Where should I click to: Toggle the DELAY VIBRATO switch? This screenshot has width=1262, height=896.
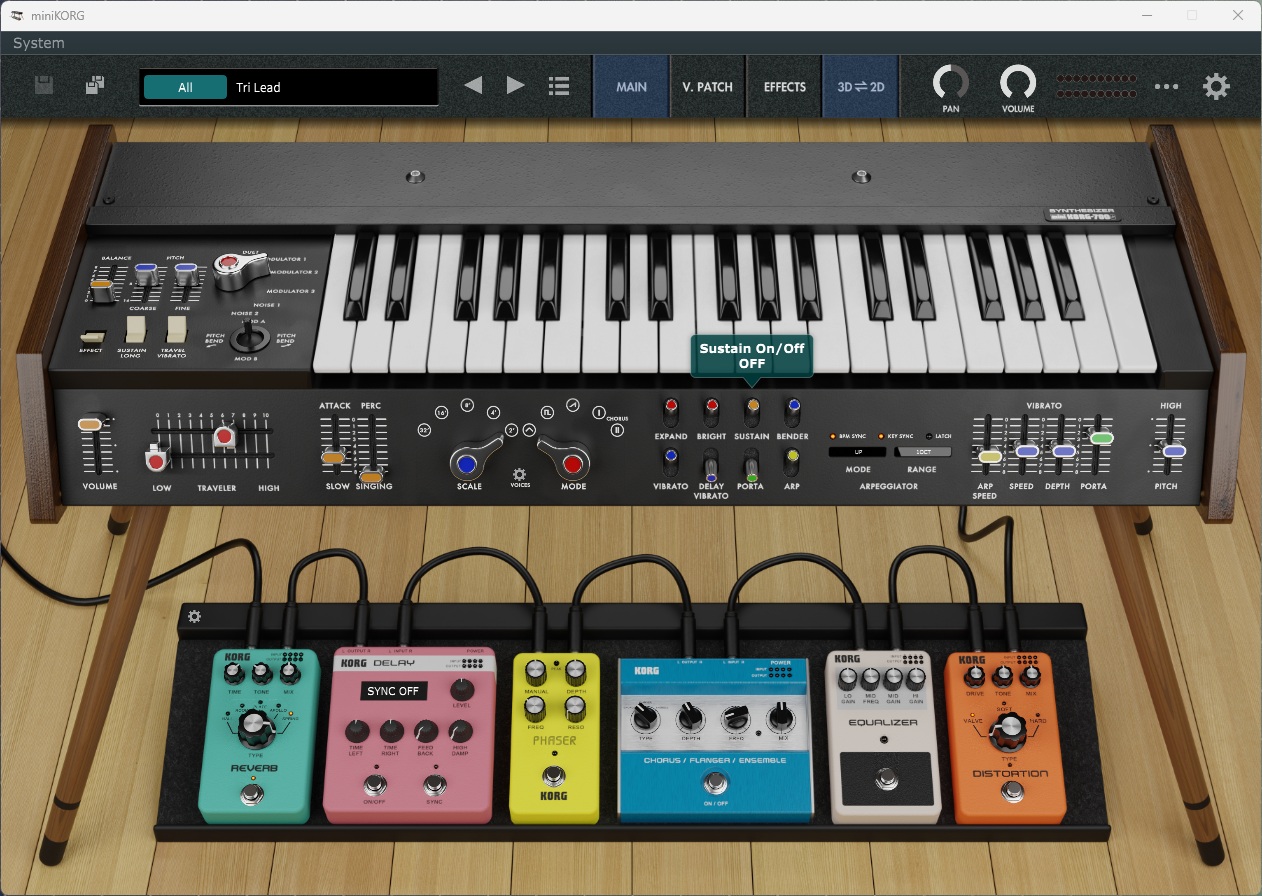pyautogui.click(x=711, y=466)
